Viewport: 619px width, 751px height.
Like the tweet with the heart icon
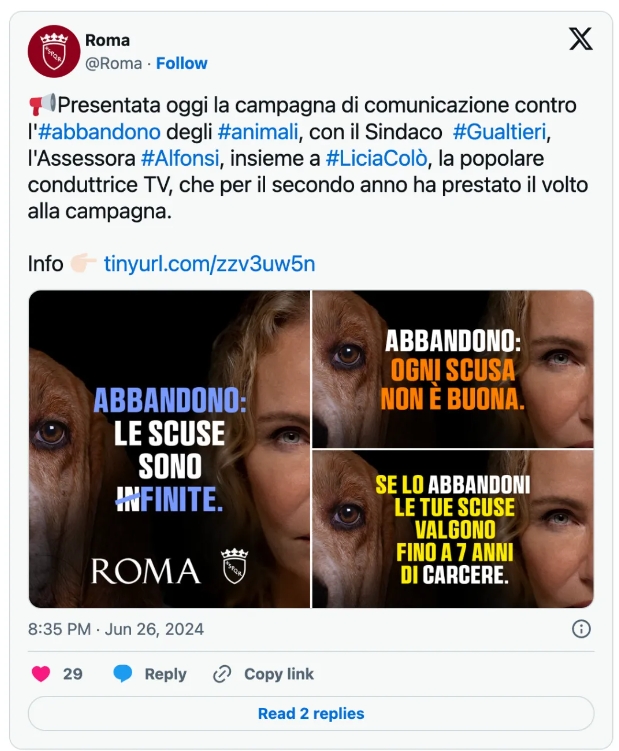pos(41,673)
